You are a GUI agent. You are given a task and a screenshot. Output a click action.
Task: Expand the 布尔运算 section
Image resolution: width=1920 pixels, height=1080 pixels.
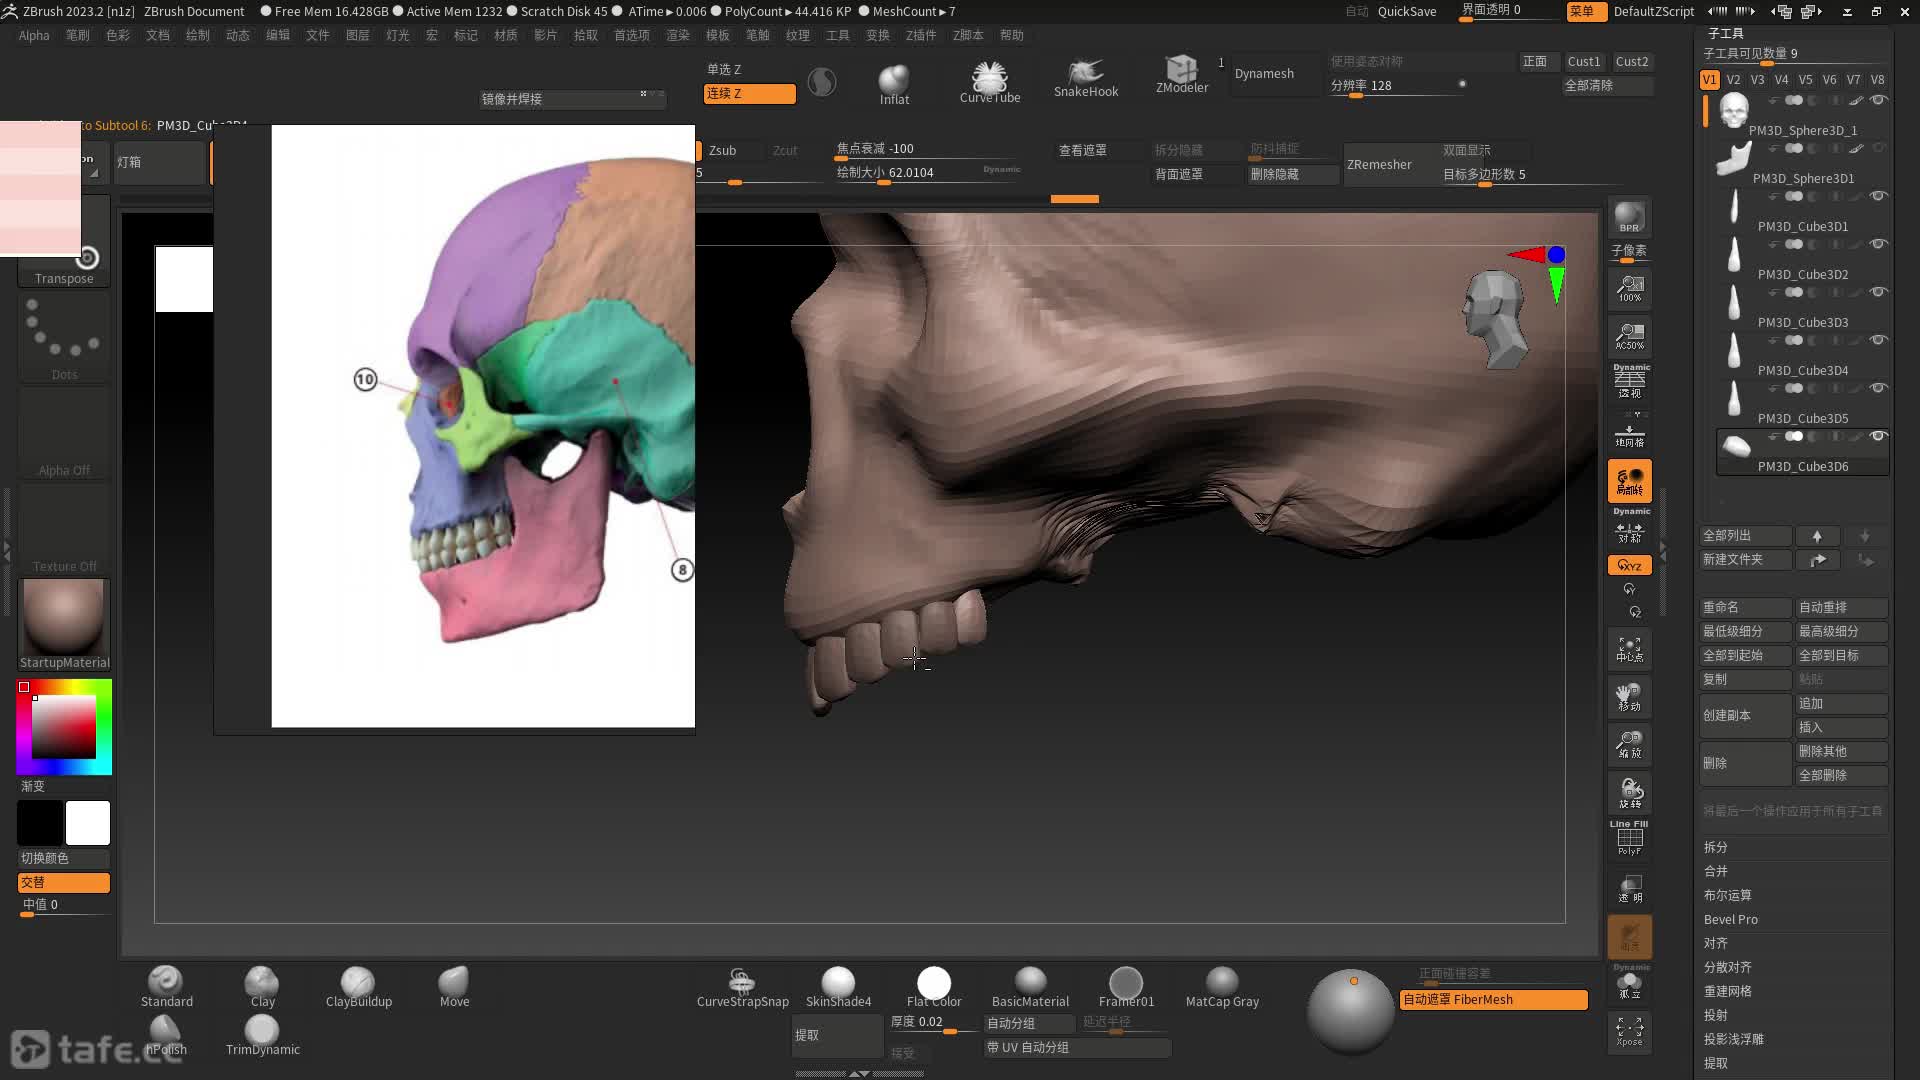[1728, 895]
